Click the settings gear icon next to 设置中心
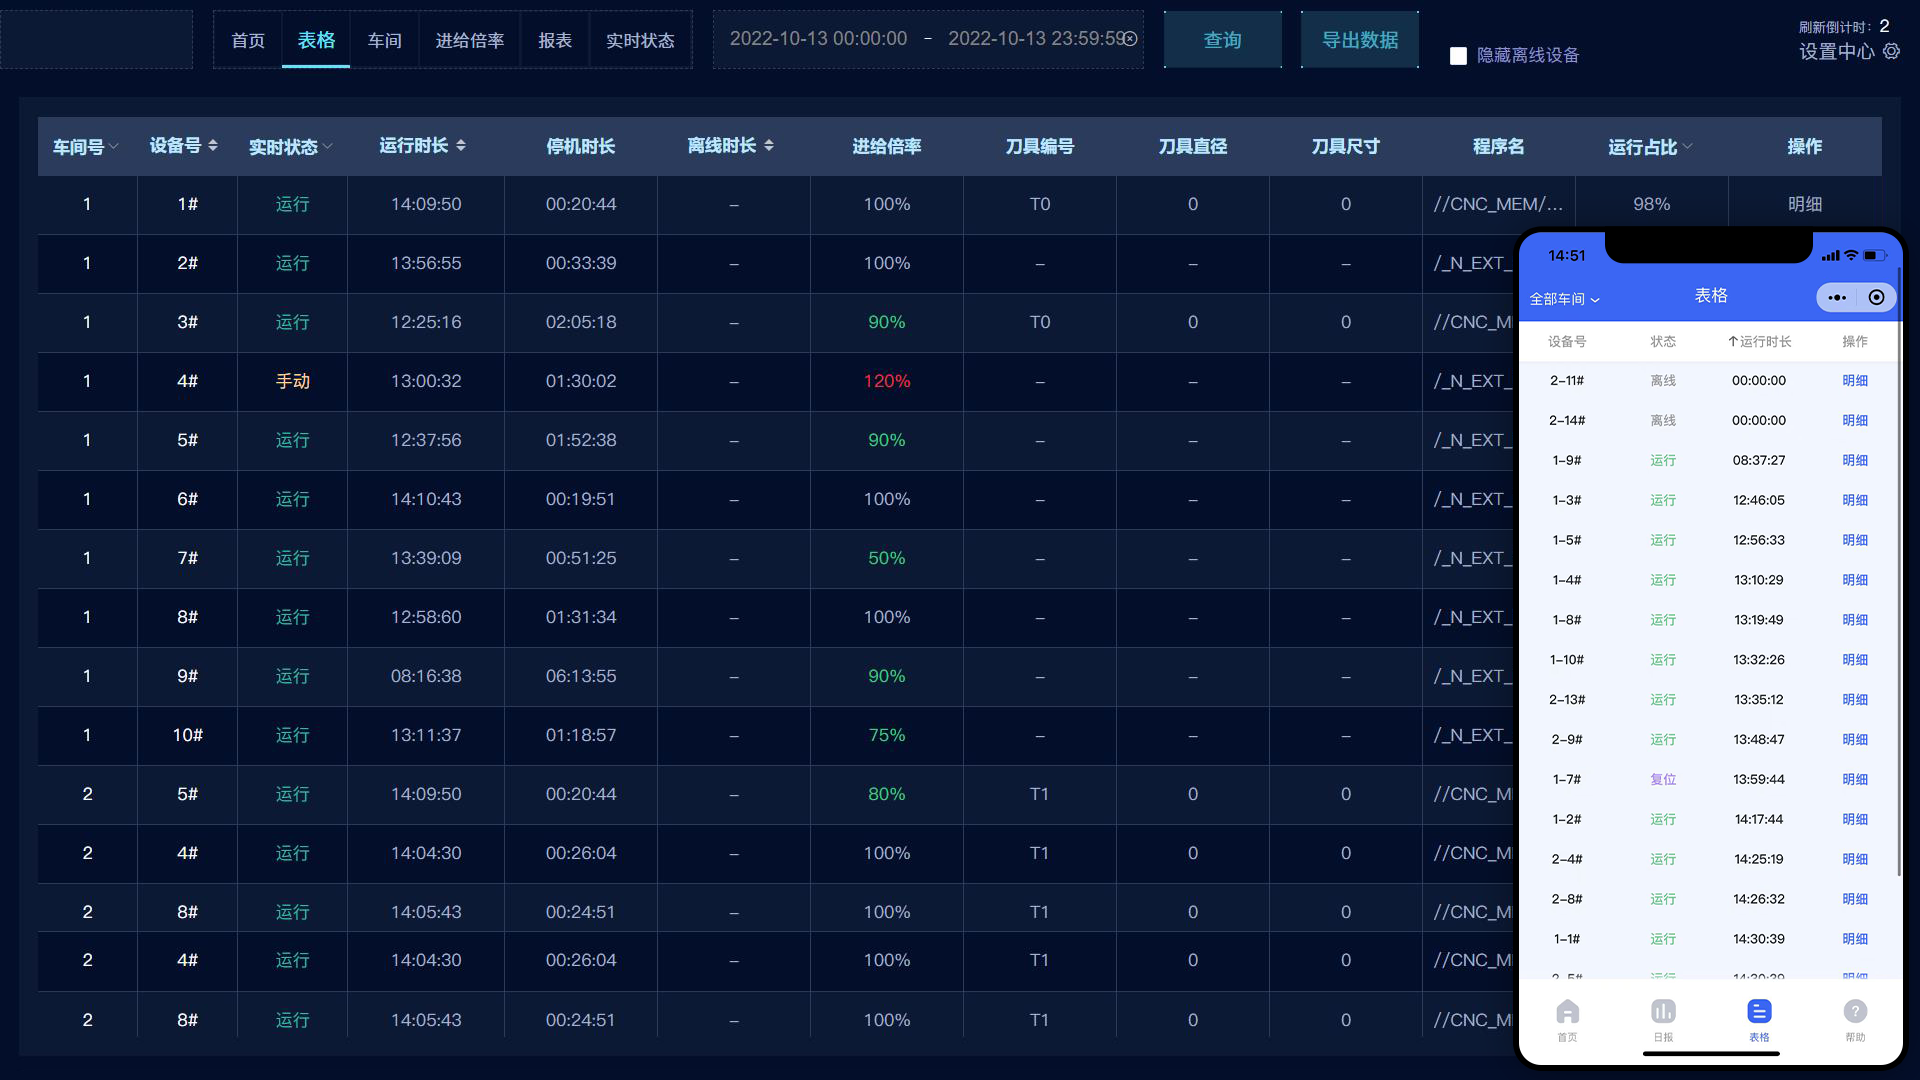Screen dimensions: 1920x1080 [x=1891, y=51]
